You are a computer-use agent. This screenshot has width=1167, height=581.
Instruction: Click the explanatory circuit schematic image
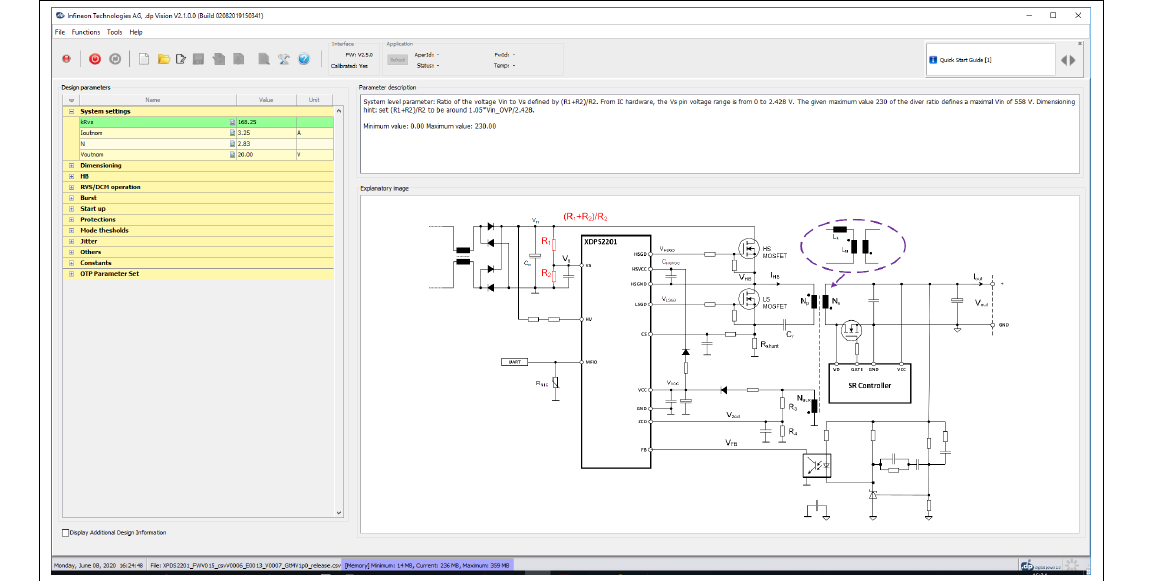720,363
